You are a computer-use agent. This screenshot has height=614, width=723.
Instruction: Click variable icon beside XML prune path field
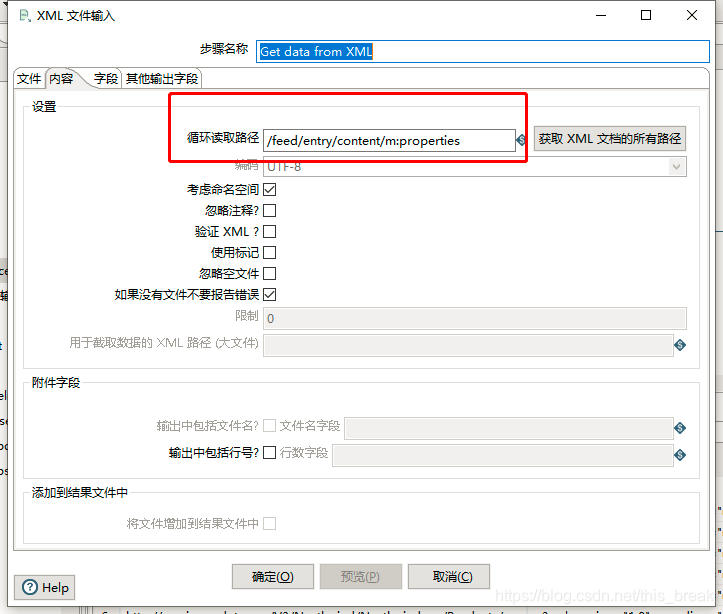(x=680, y=345)
